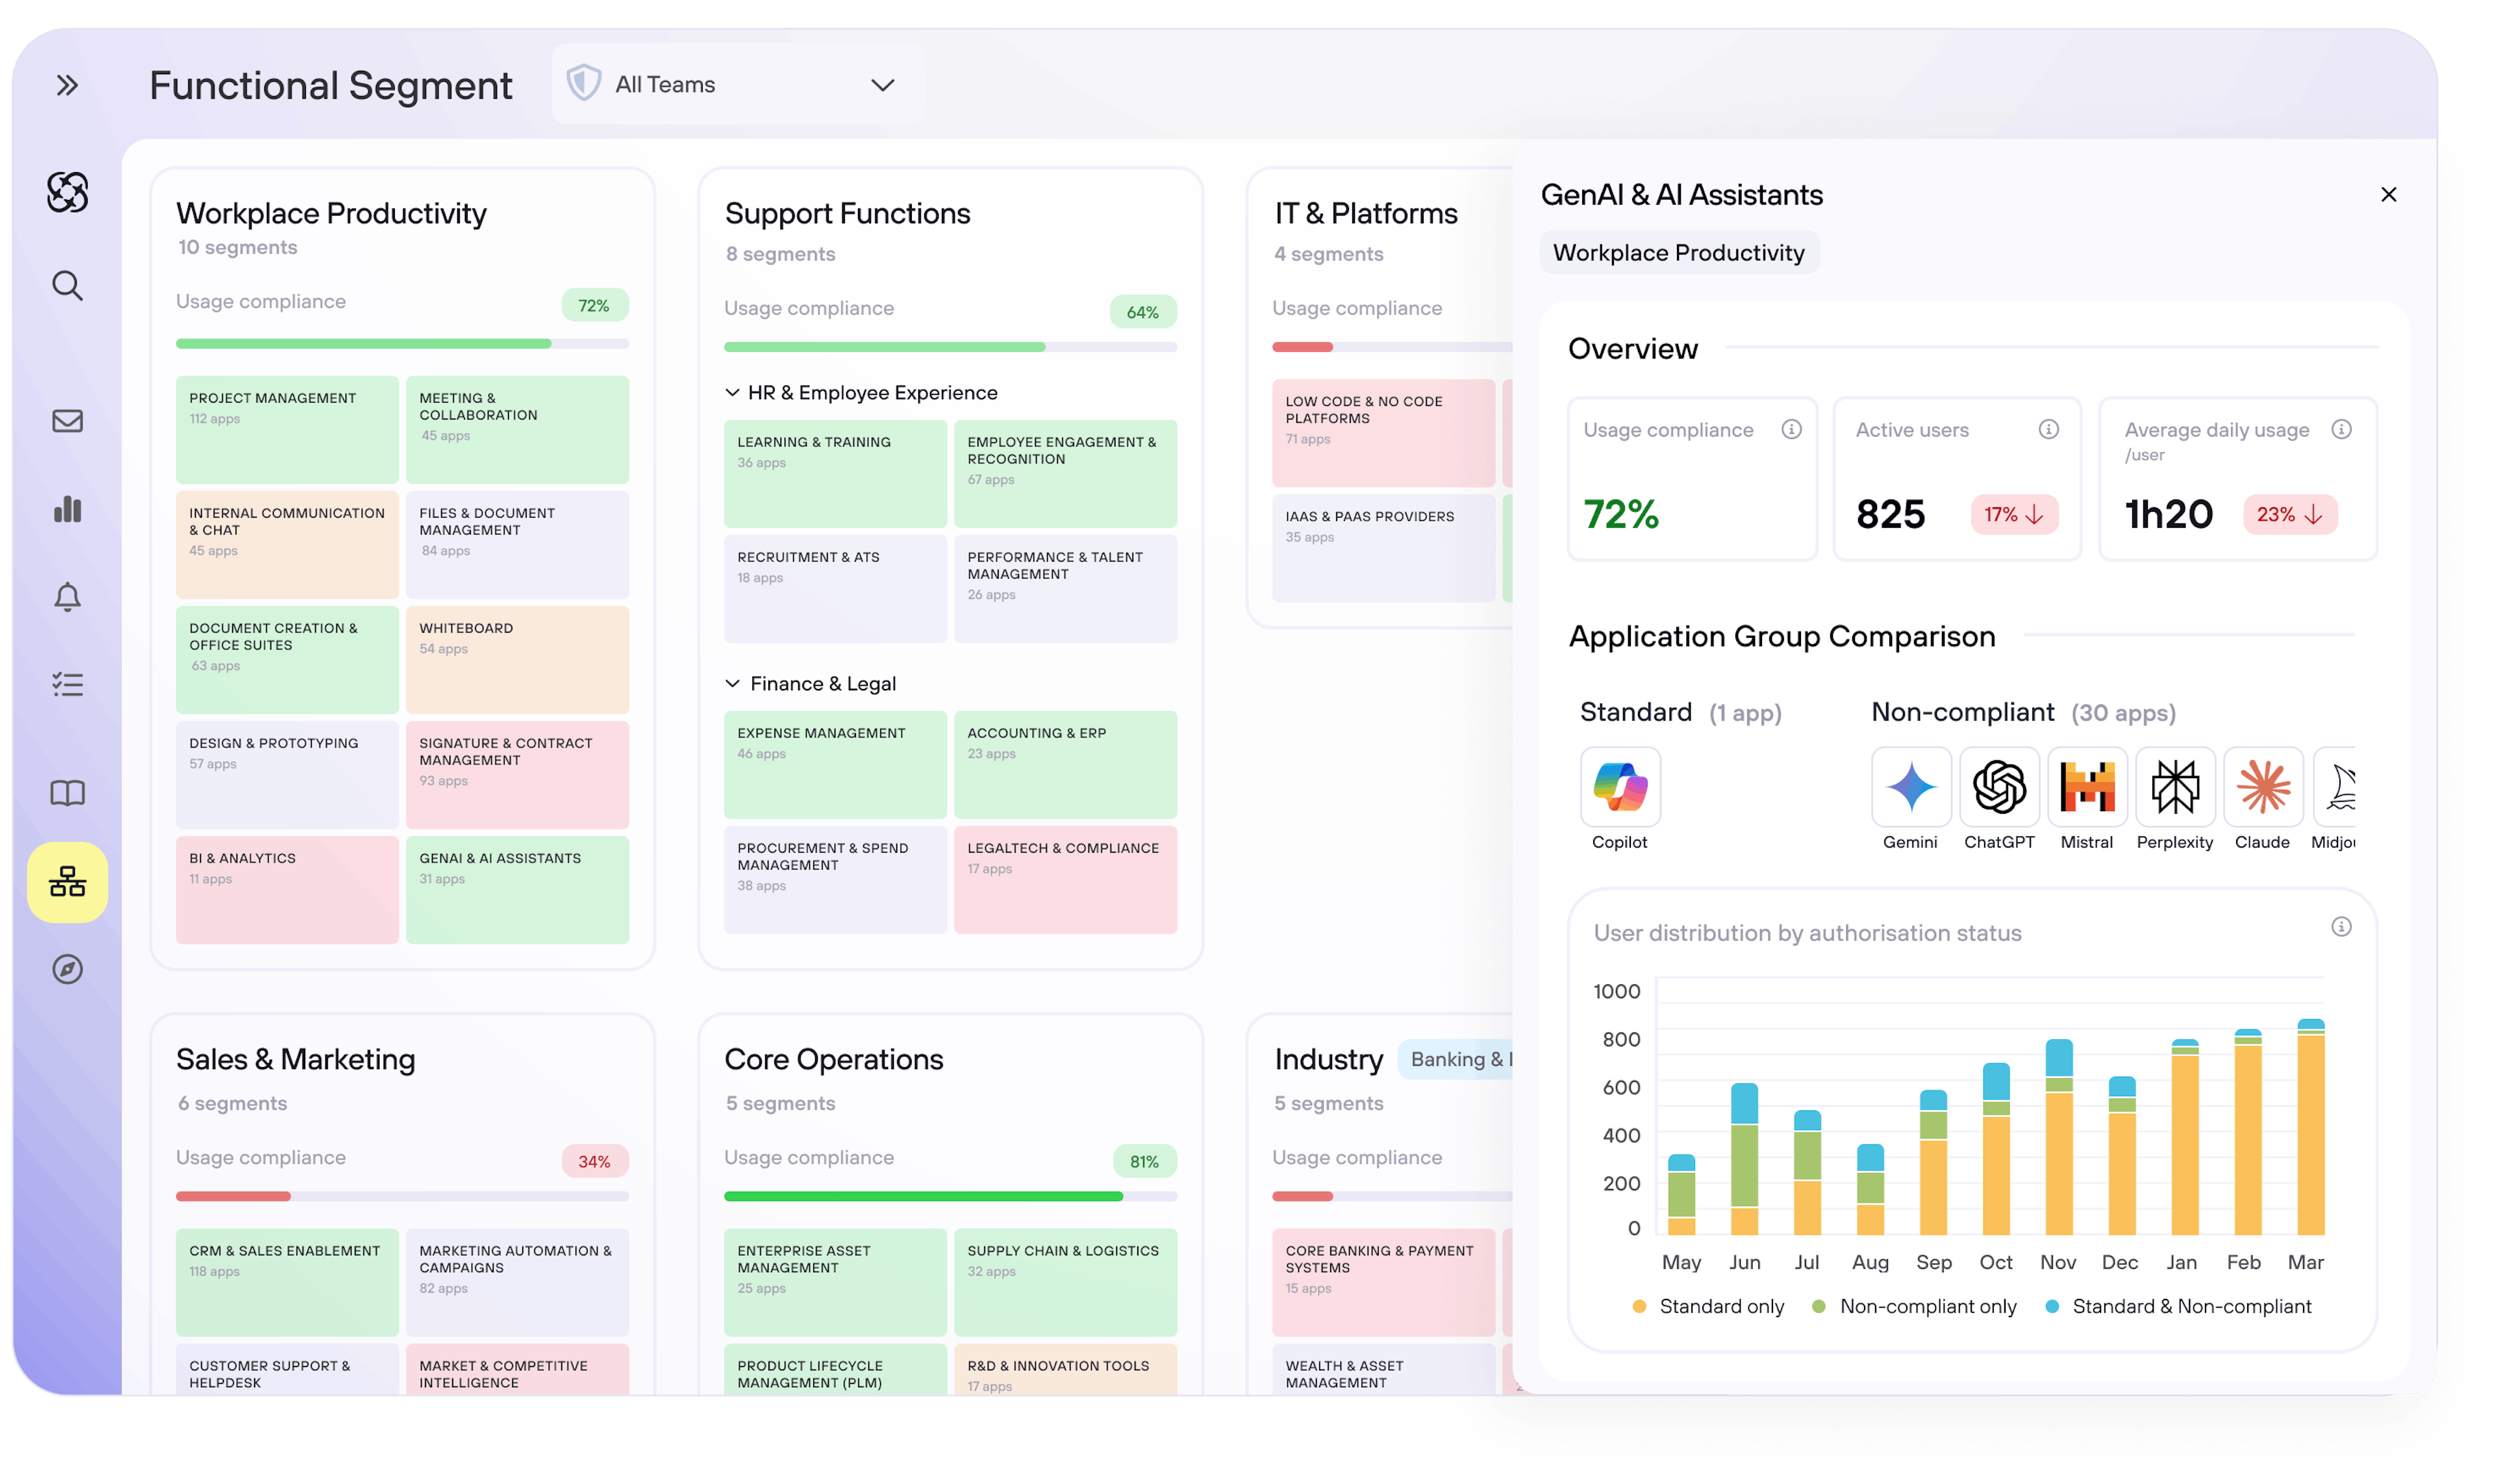Open the checklist icon in sidebar
This screenshot has height=1484, width=2494.
[67, 685]
